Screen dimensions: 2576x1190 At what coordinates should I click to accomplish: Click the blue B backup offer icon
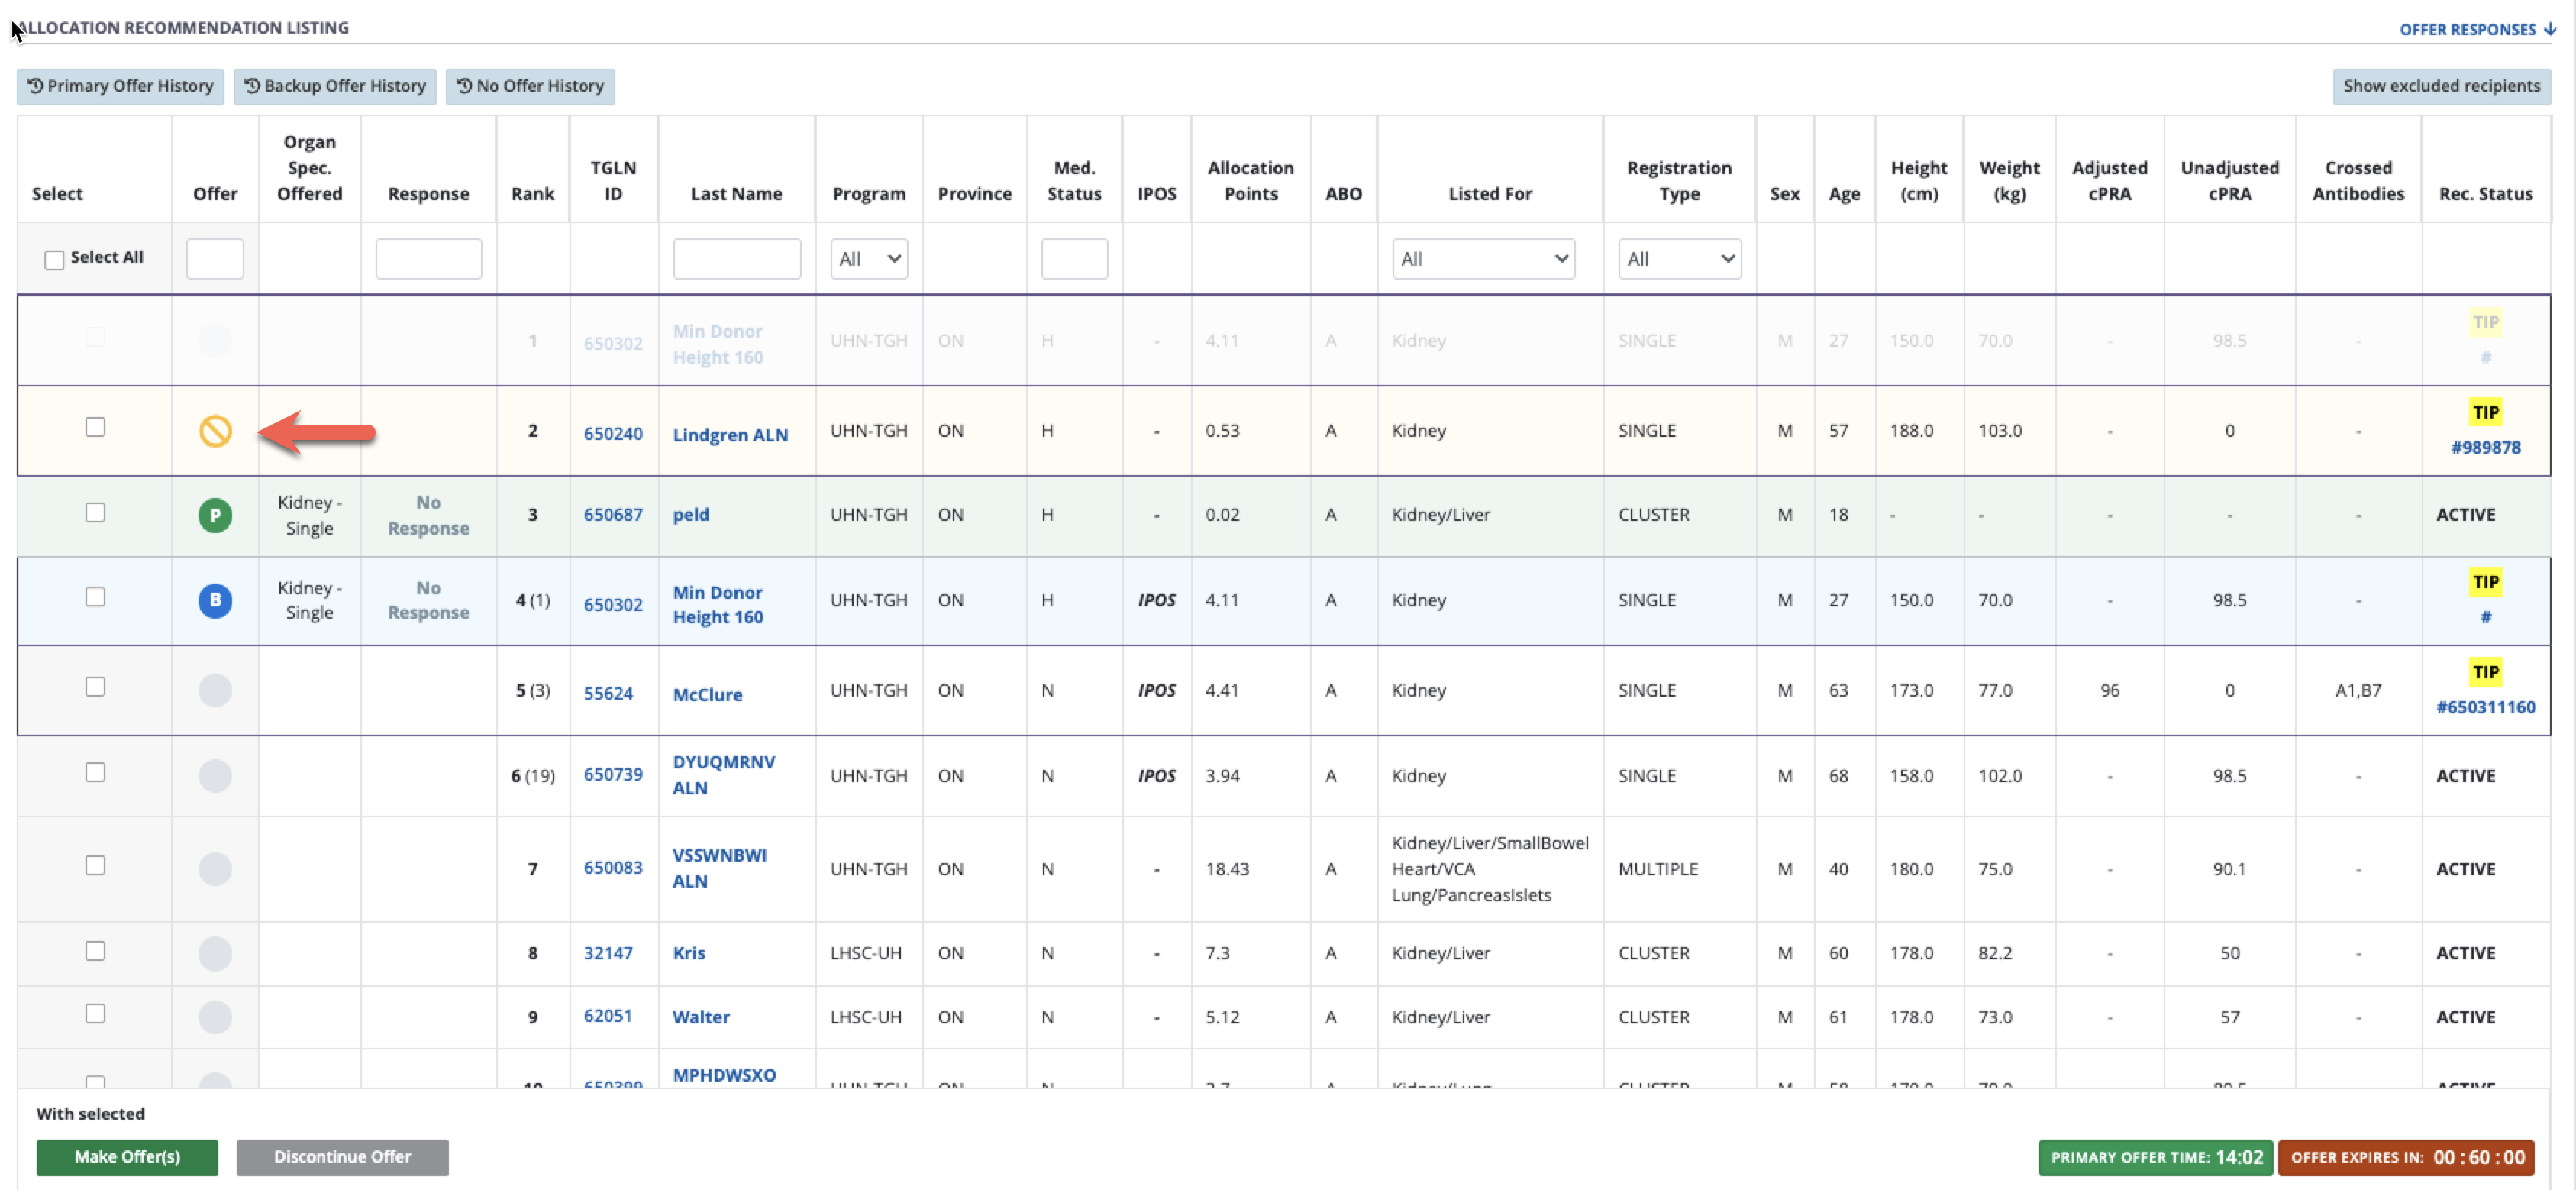point(215,600)
